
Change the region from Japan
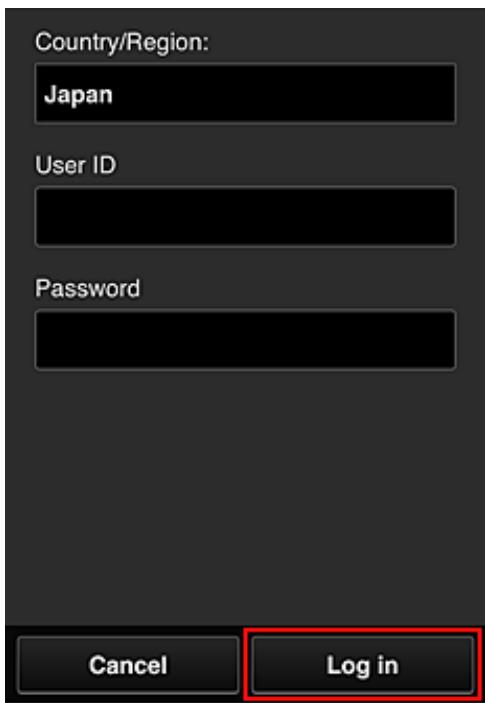246,94
